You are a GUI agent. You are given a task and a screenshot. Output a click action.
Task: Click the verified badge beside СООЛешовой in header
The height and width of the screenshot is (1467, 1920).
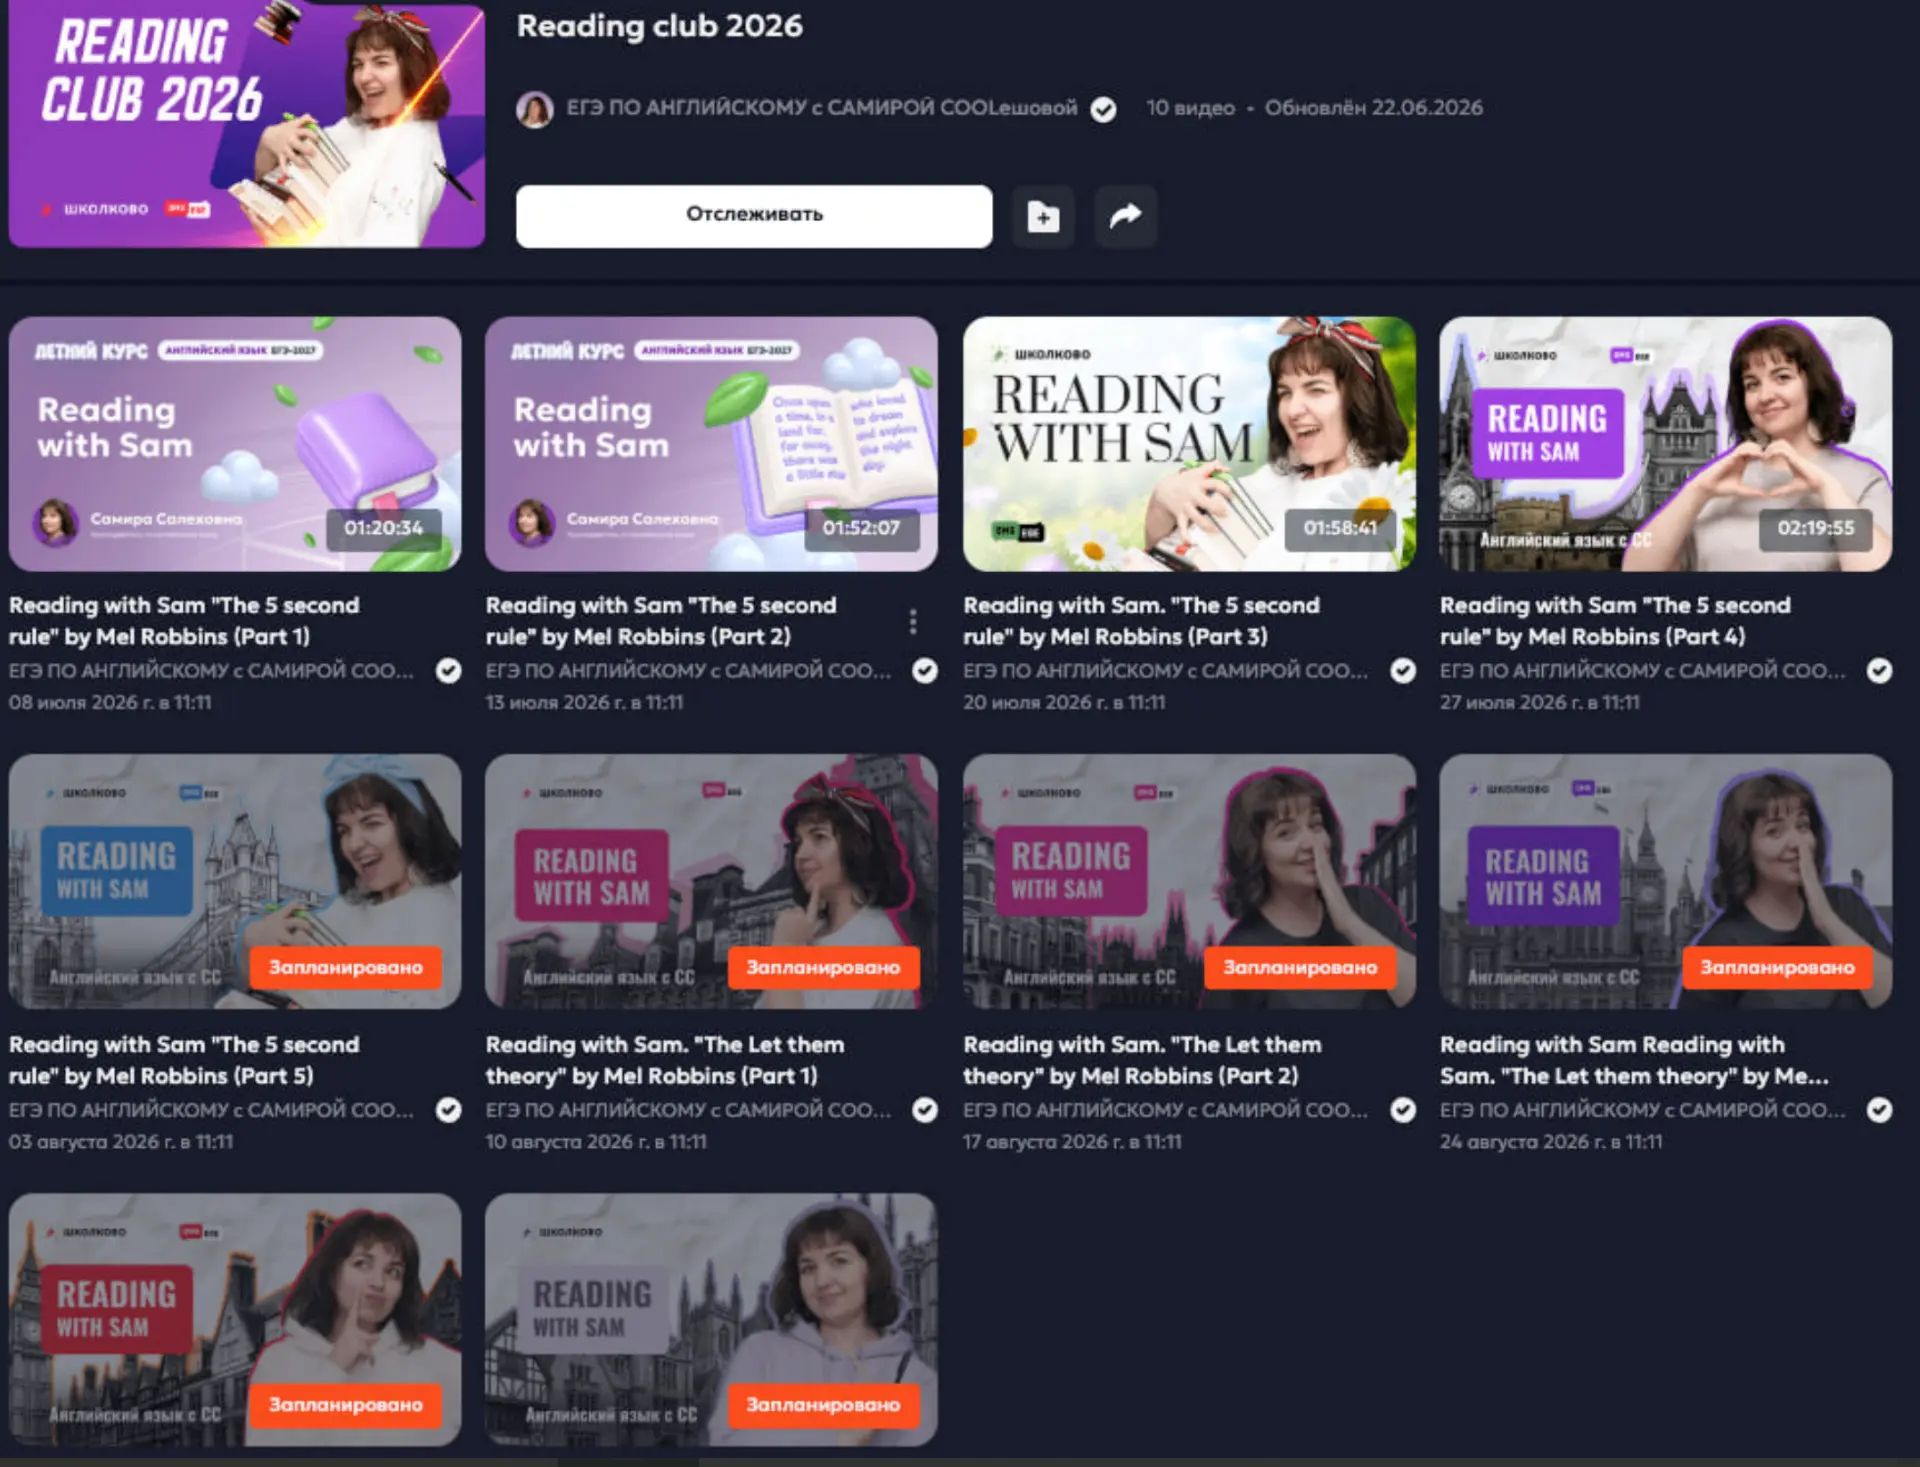tap(1103, 109)
